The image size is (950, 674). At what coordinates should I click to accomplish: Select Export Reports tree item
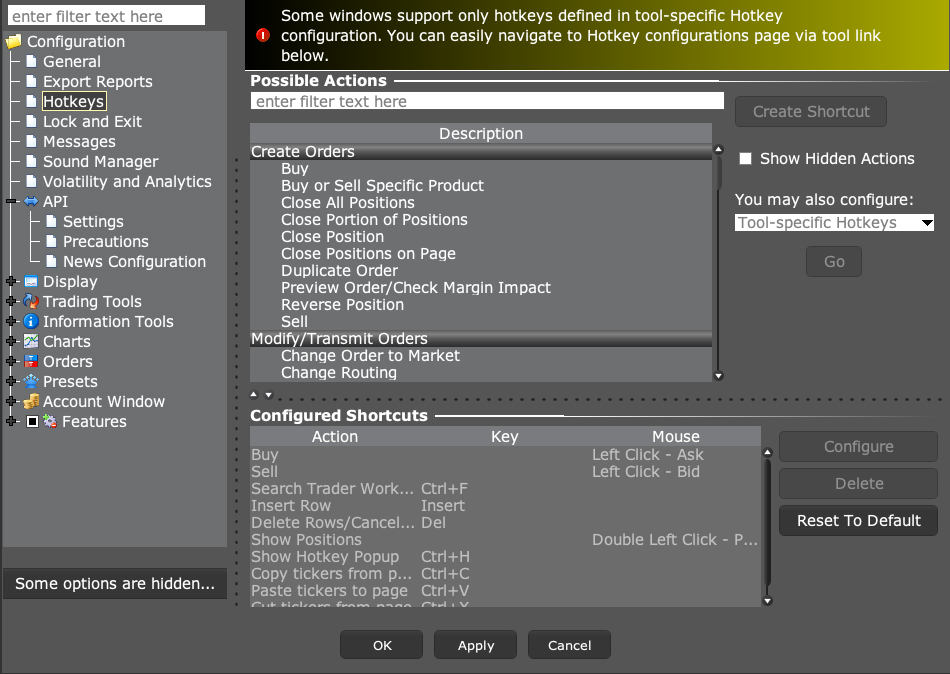coord(98,81)
